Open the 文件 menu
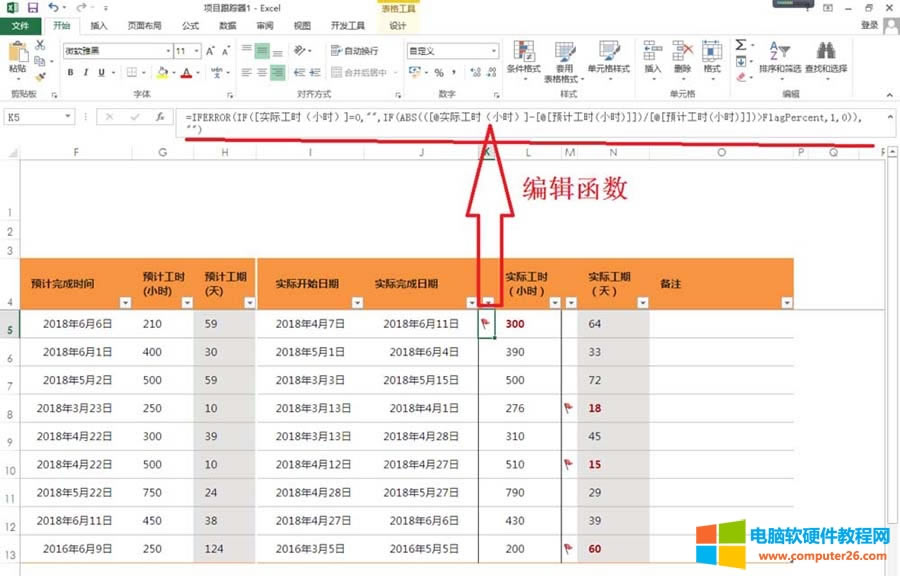Screen dimensions: 900x576 click(20, 26)
